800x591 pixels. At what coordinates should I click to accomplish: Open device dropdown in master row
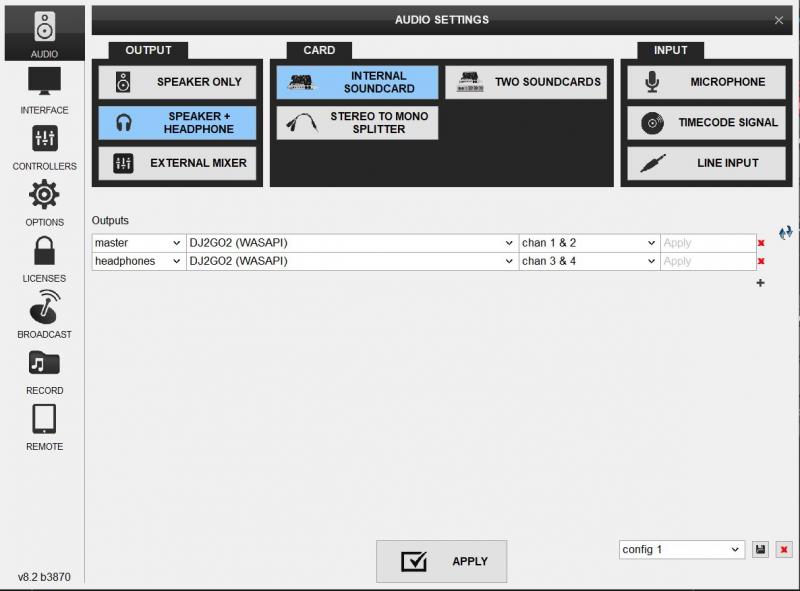pos(352,243)
